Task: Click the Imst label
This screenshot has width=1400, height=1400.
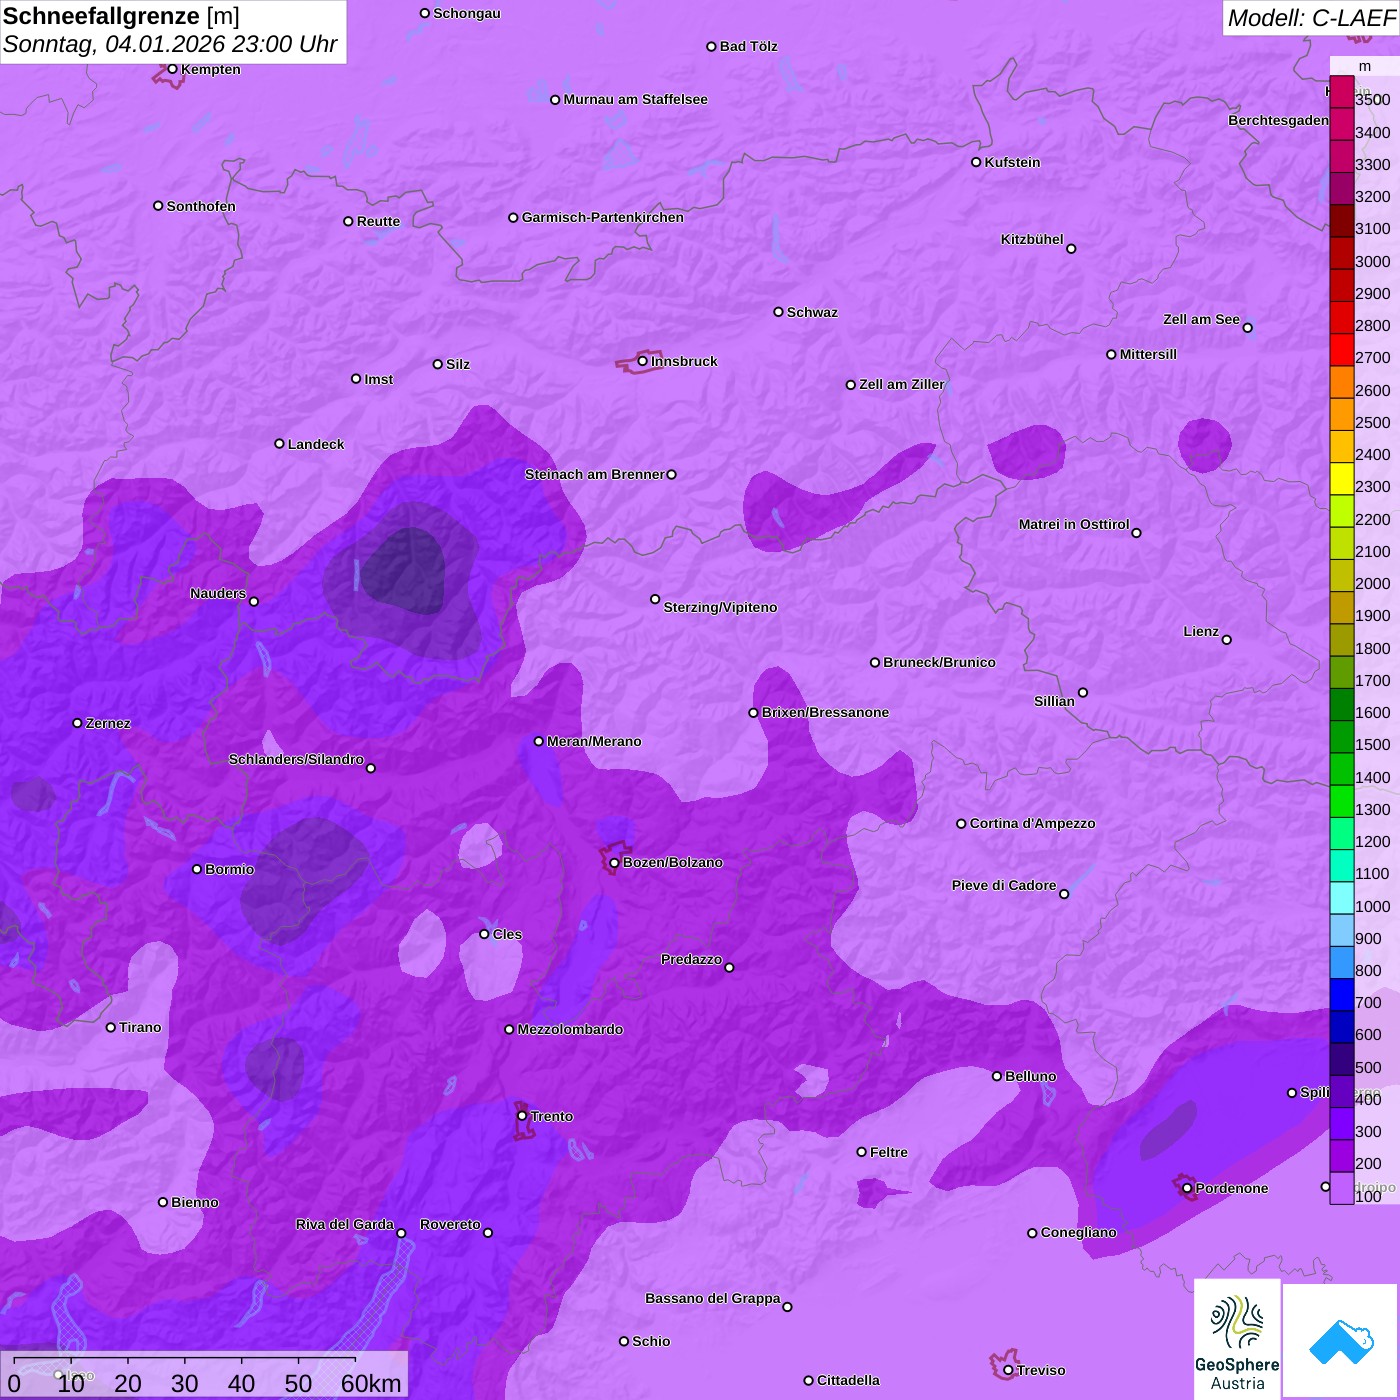Action: (x=378, y=379)
